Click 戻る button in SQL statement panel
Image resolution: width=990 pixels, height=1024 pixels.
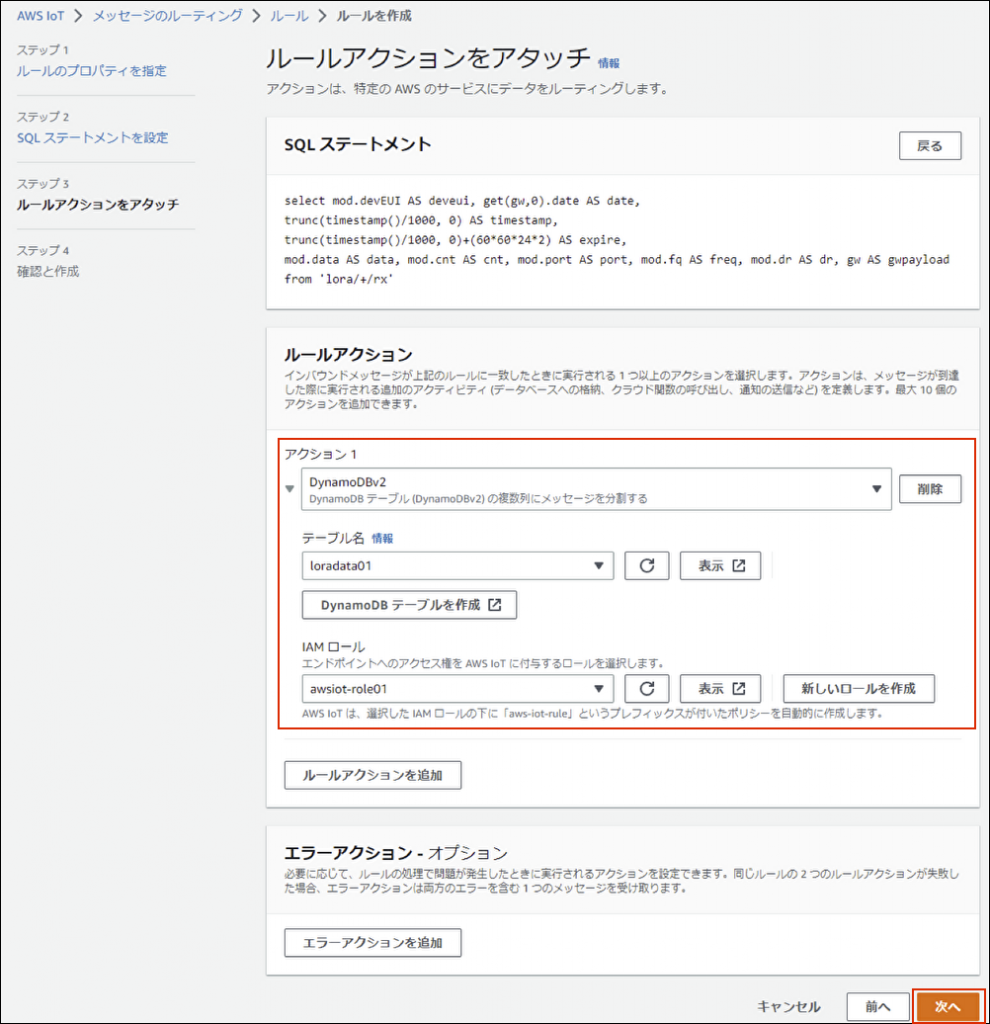[x=930, y=146]
